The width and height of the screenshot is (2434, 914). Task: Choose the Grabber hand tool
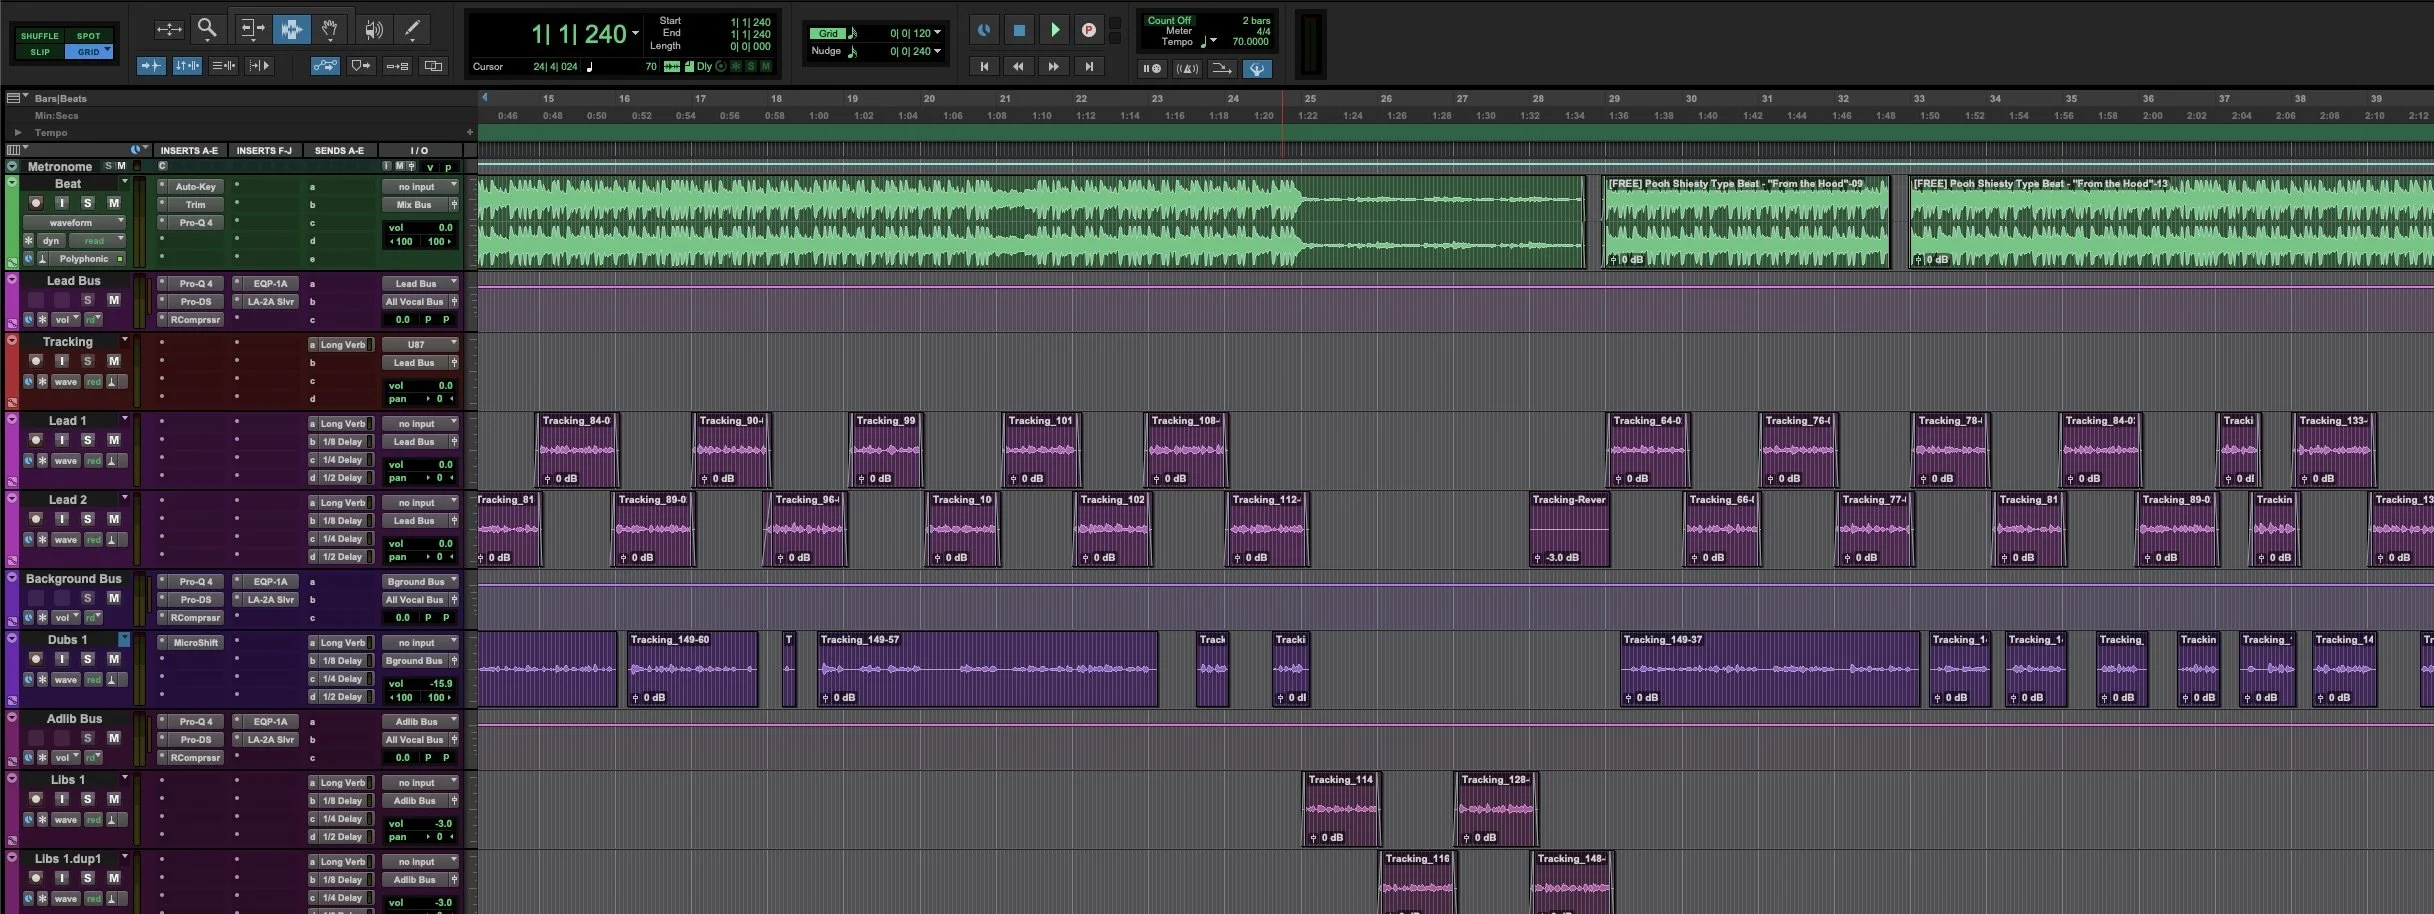tap(329, 29)
